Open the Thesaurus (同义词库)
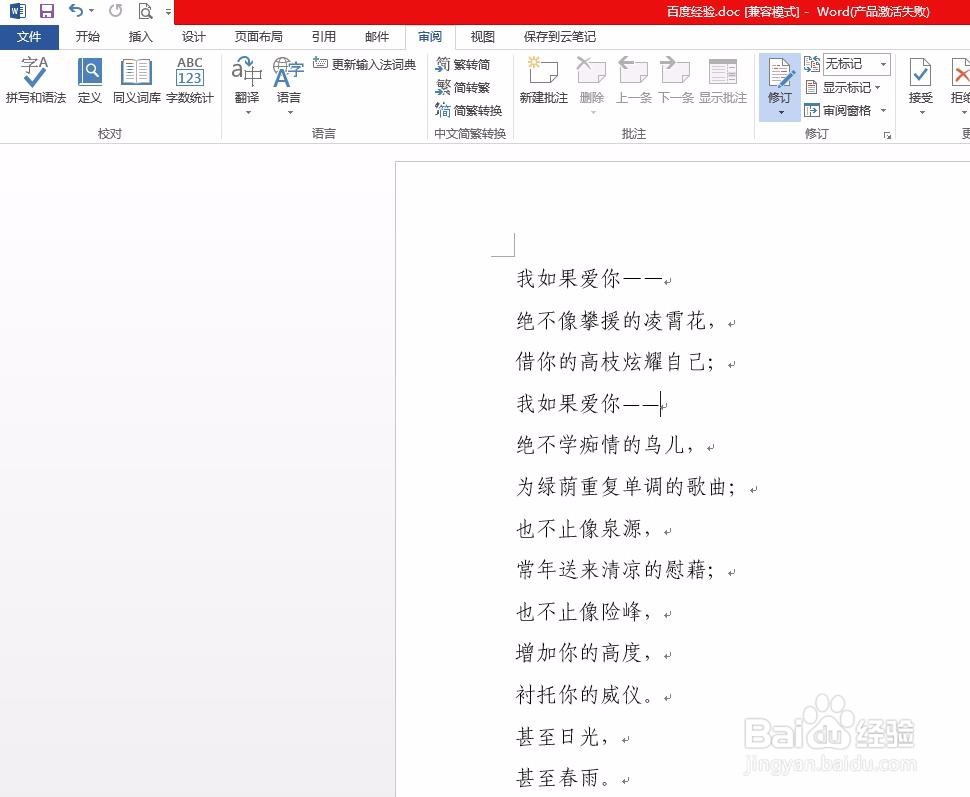The image size is (970, 797). (136, 80)
